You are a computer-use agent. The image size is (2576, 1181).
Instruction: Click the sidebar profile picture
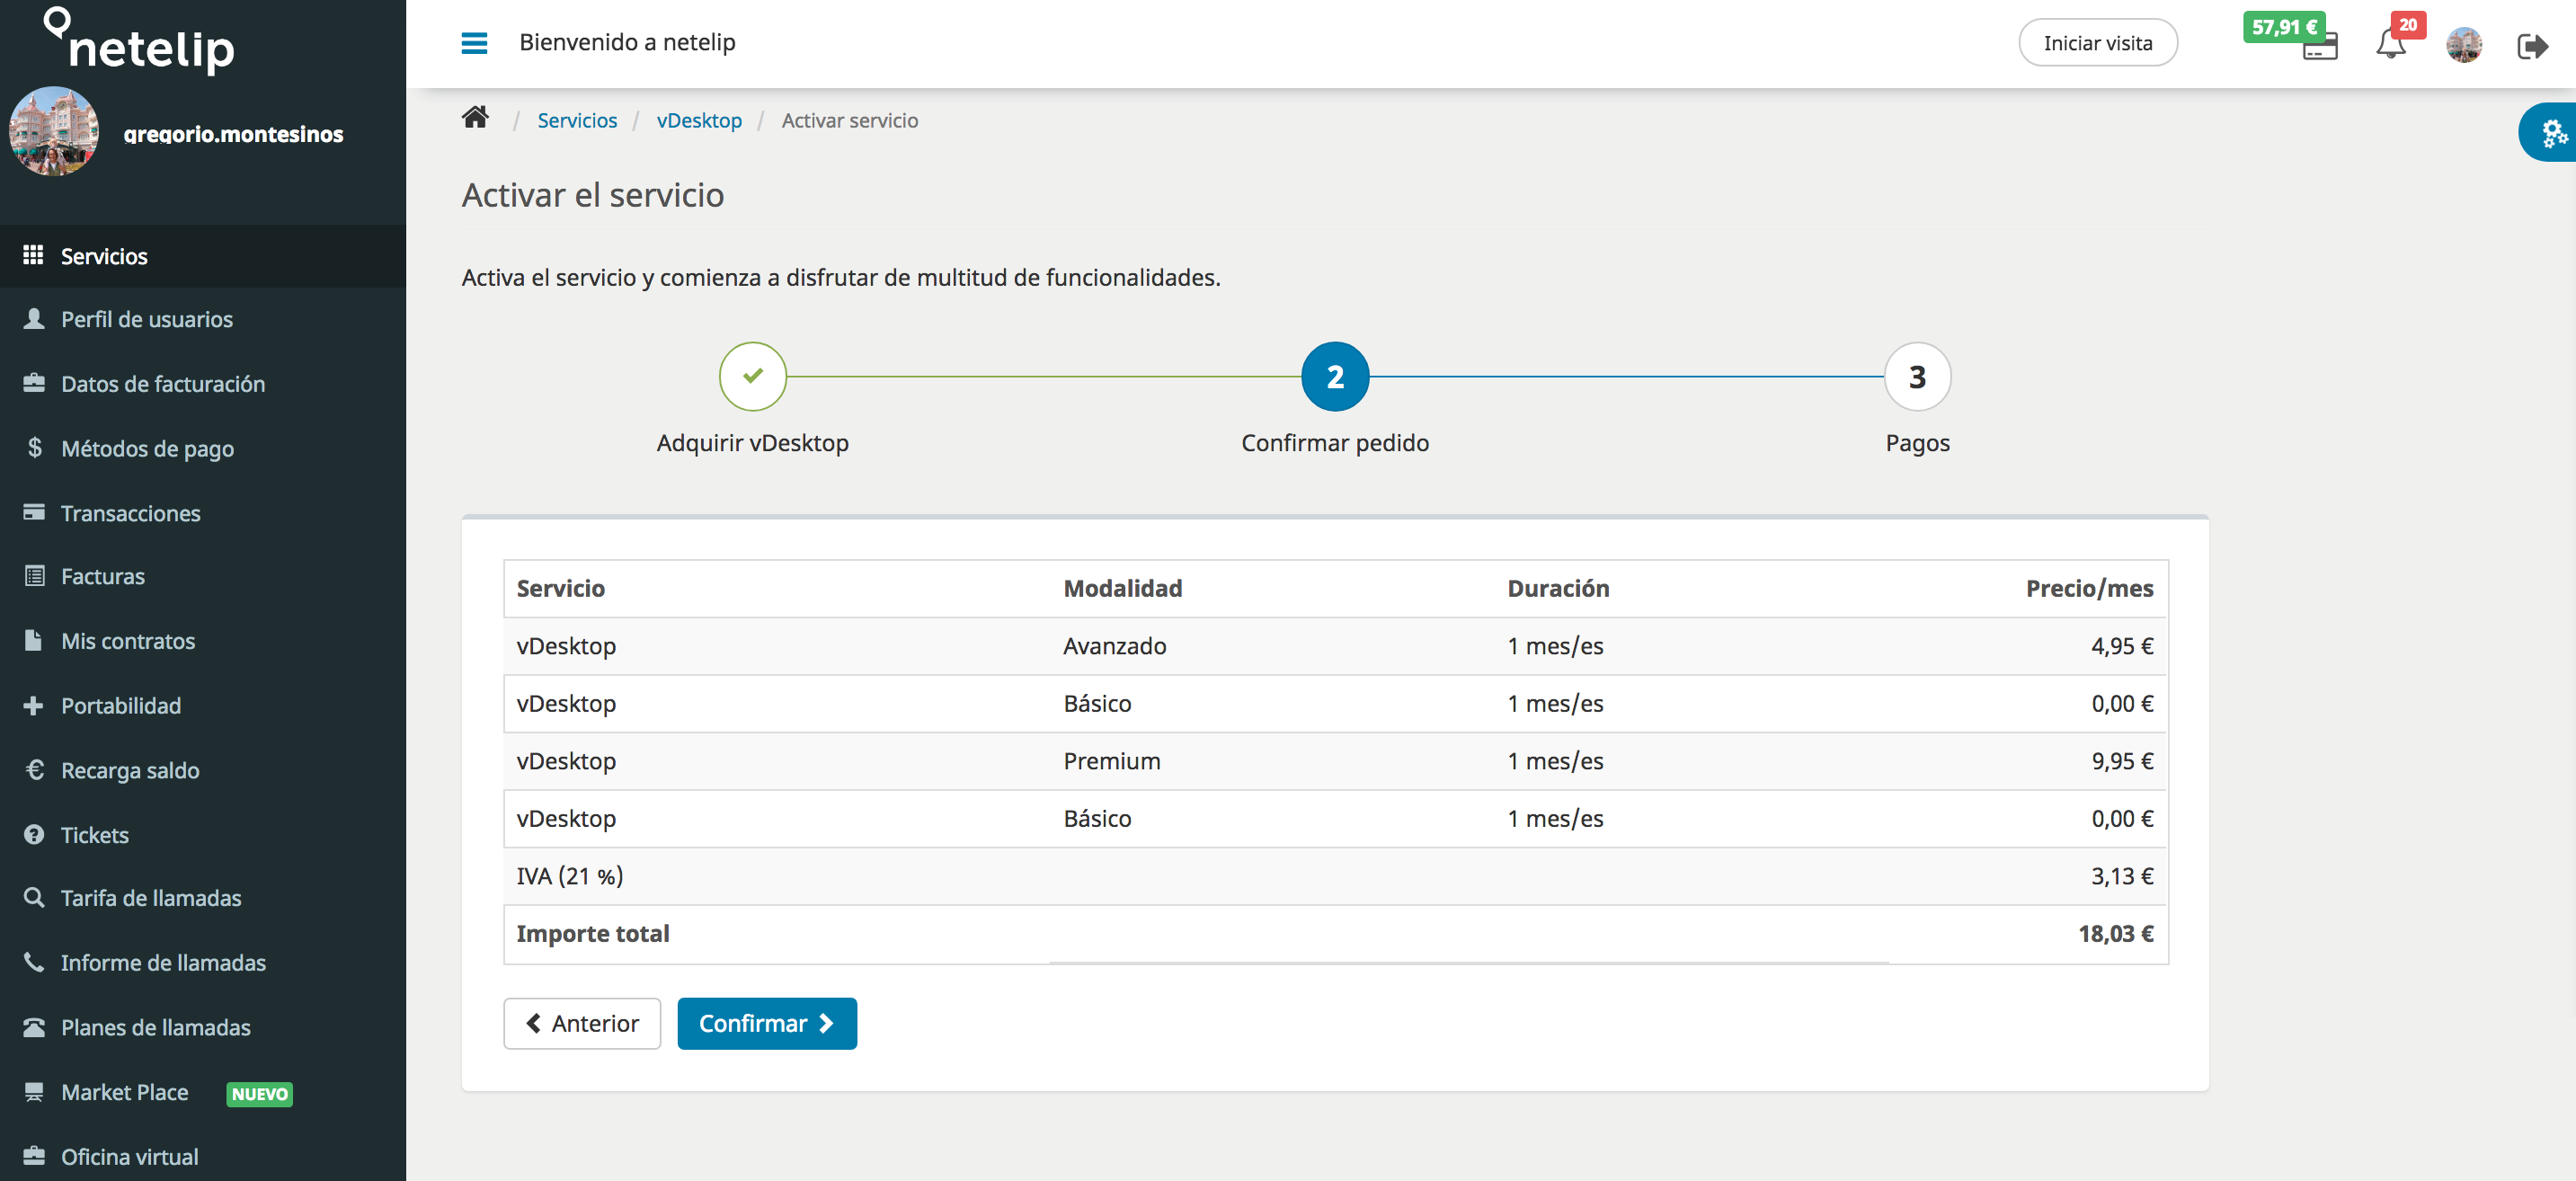tap(54, 131)
